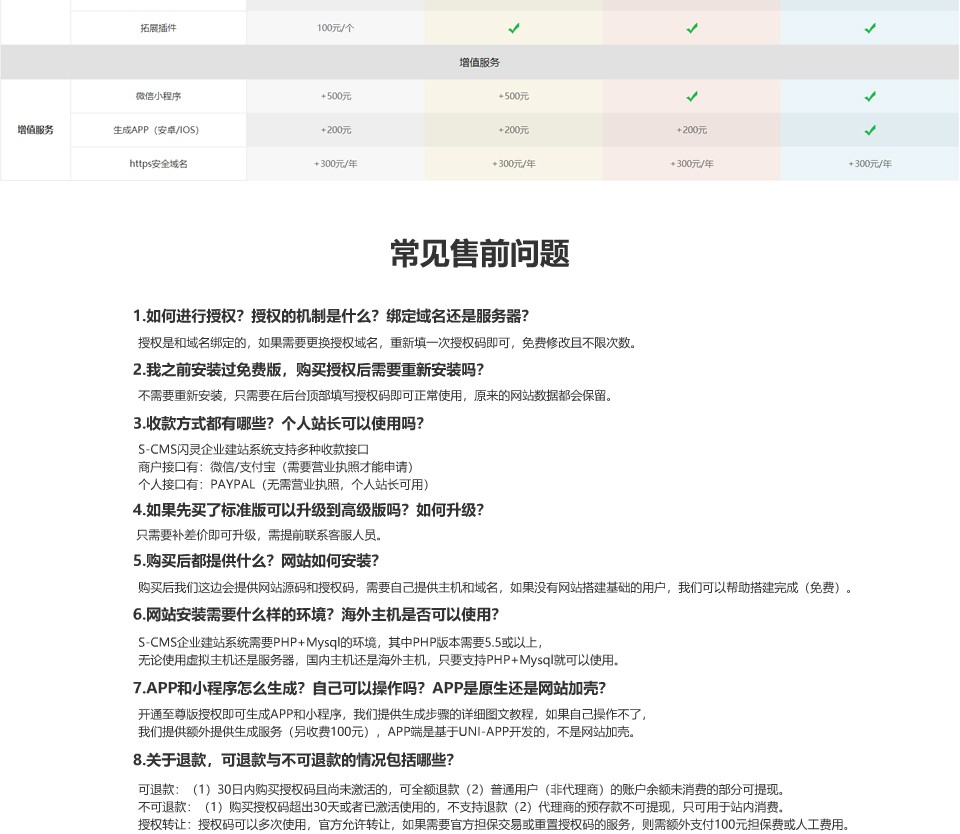Viewport: 960px width, 834px height.
Task: Click the 微信小程序 checkmark in the pink column
Action: [x=692, y=96]
